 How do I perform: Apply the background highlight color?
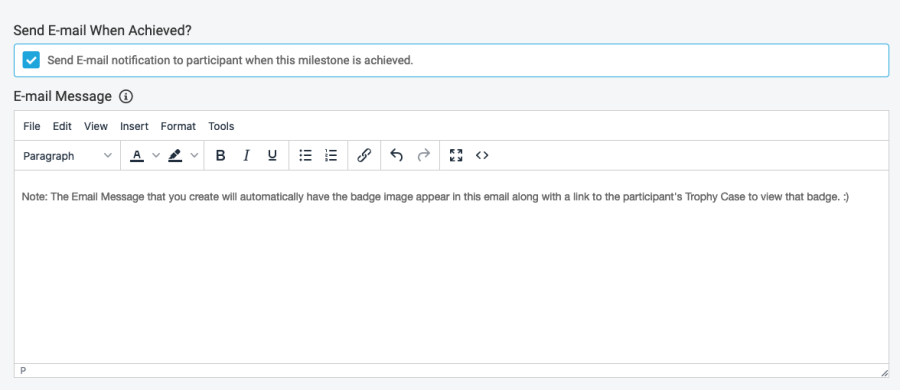pos(175,156)
